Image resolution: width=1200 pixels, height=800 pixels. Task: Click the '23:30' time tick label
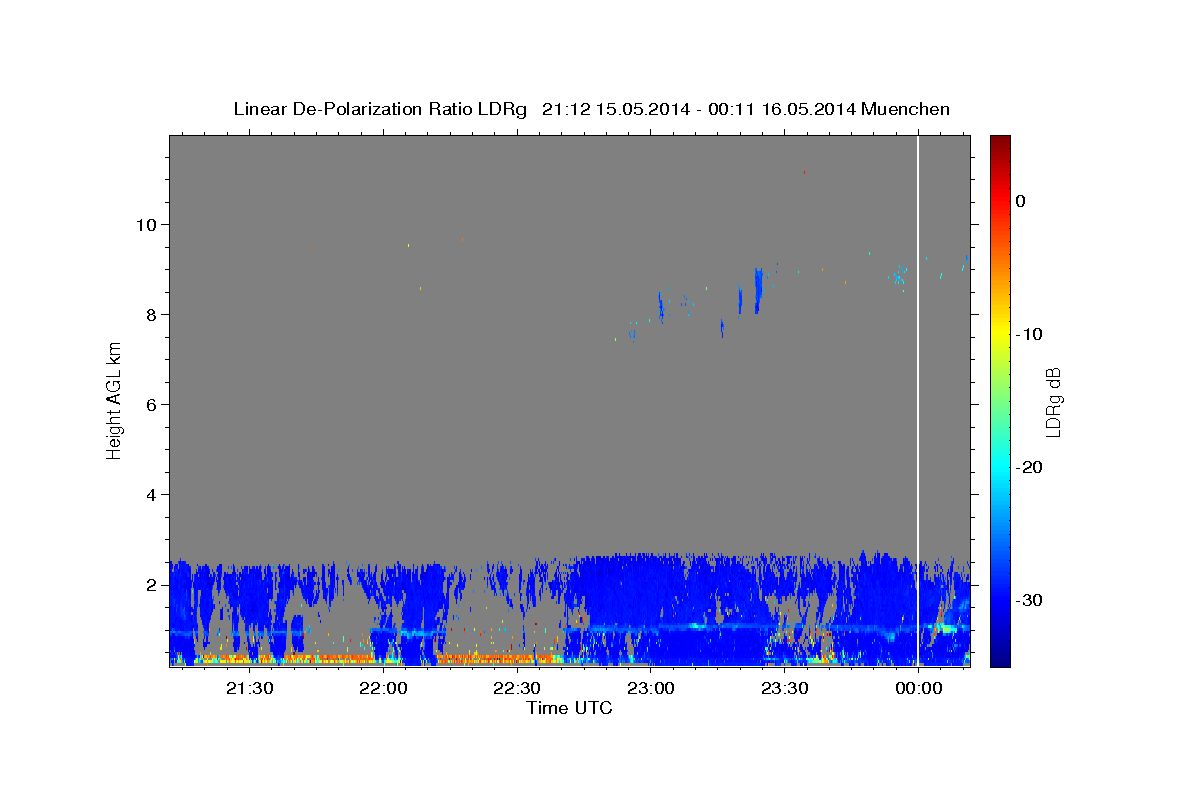point(785,688)
